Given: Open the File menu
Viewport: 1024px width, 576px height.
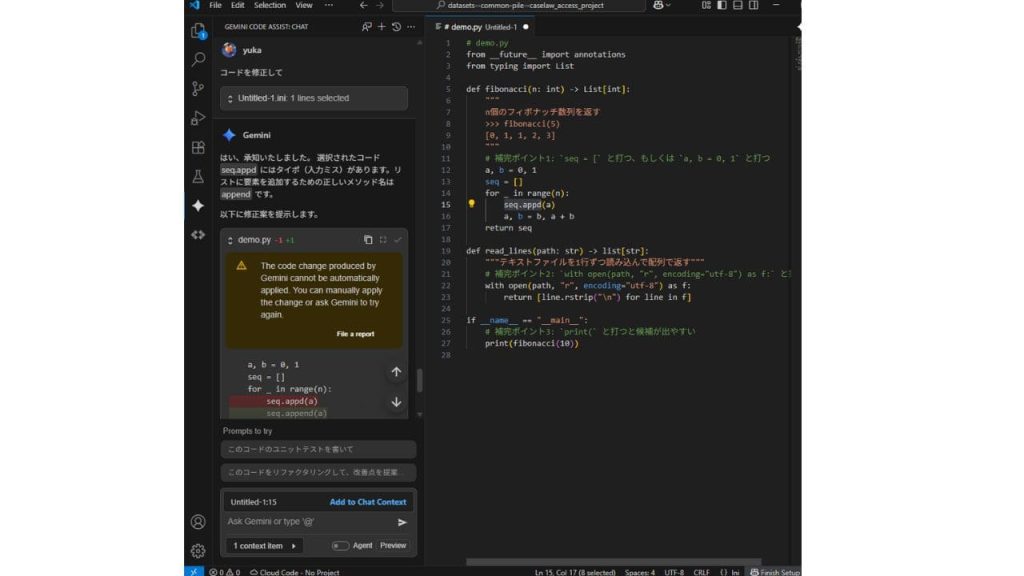Looking at the screenshot, I should tap(215, 5).
